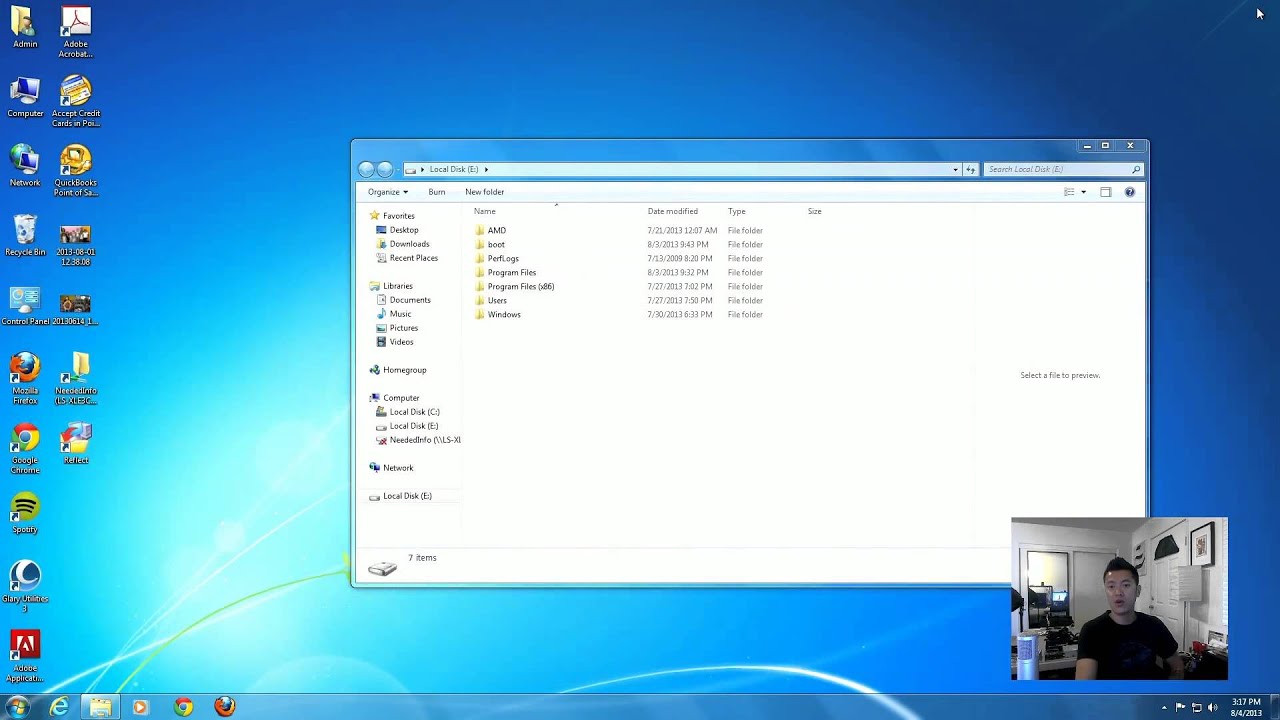The height and width of the screenshot is (720, 1280).
Task: Collapse Favorites in the navigation pane
Action: click(x=398, y=216)
